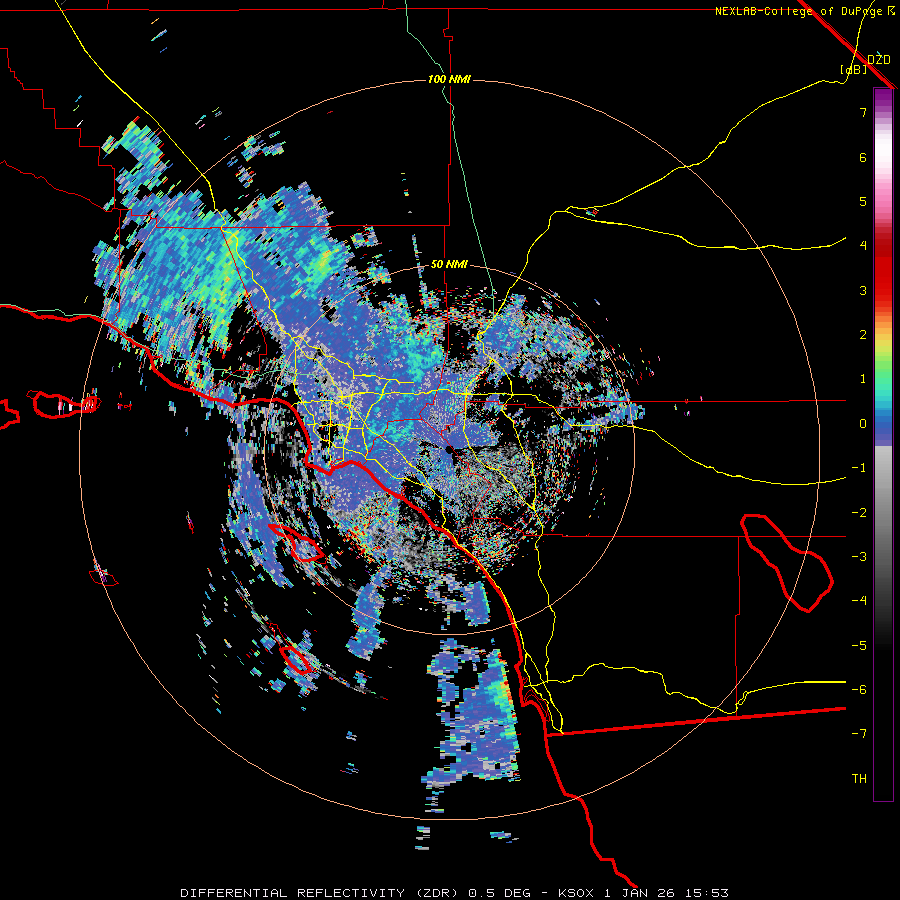Click the 15:53 timestamp in caption
The height and width of the screenshot is (900, 900).
click(x=706, y=893)
